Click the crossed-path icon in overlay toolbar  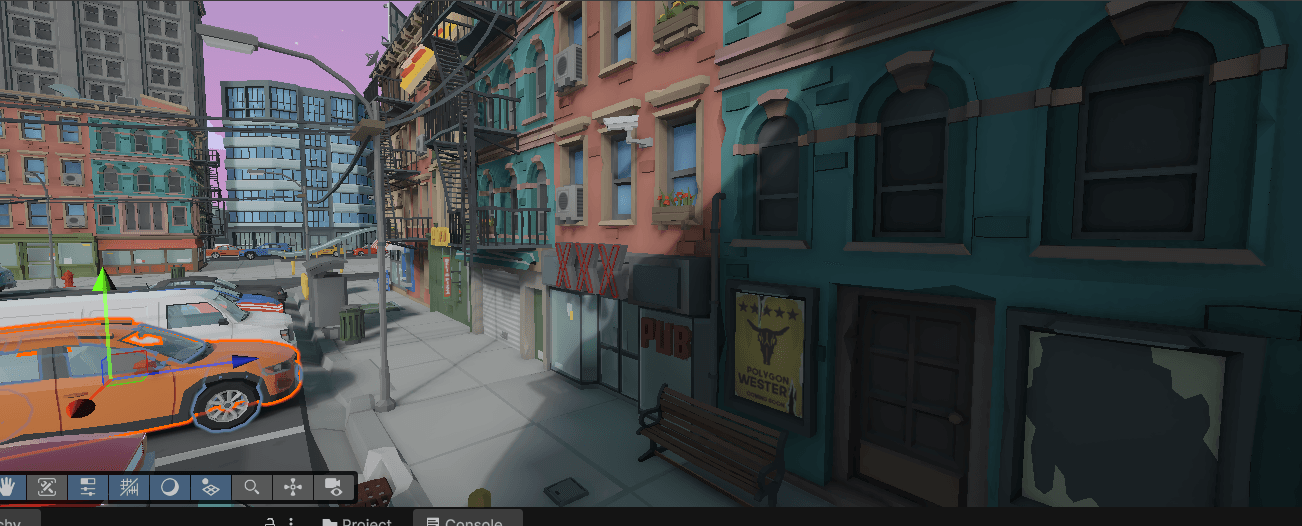[x=46, y=487]
